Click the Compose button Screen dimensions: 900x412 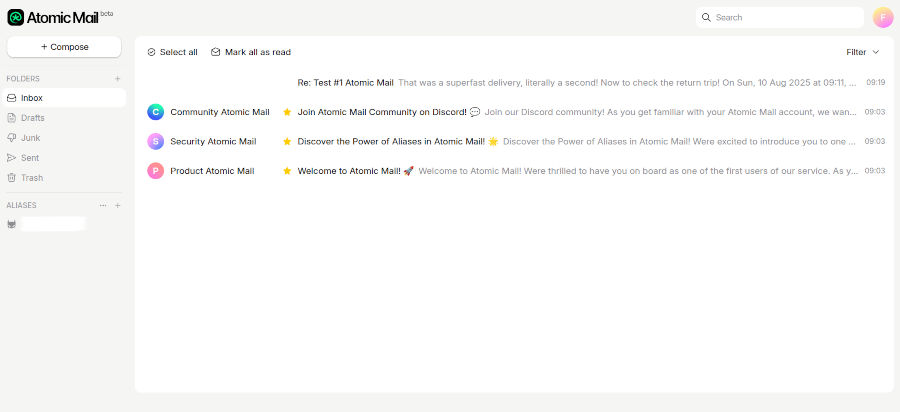click(64, 47)
